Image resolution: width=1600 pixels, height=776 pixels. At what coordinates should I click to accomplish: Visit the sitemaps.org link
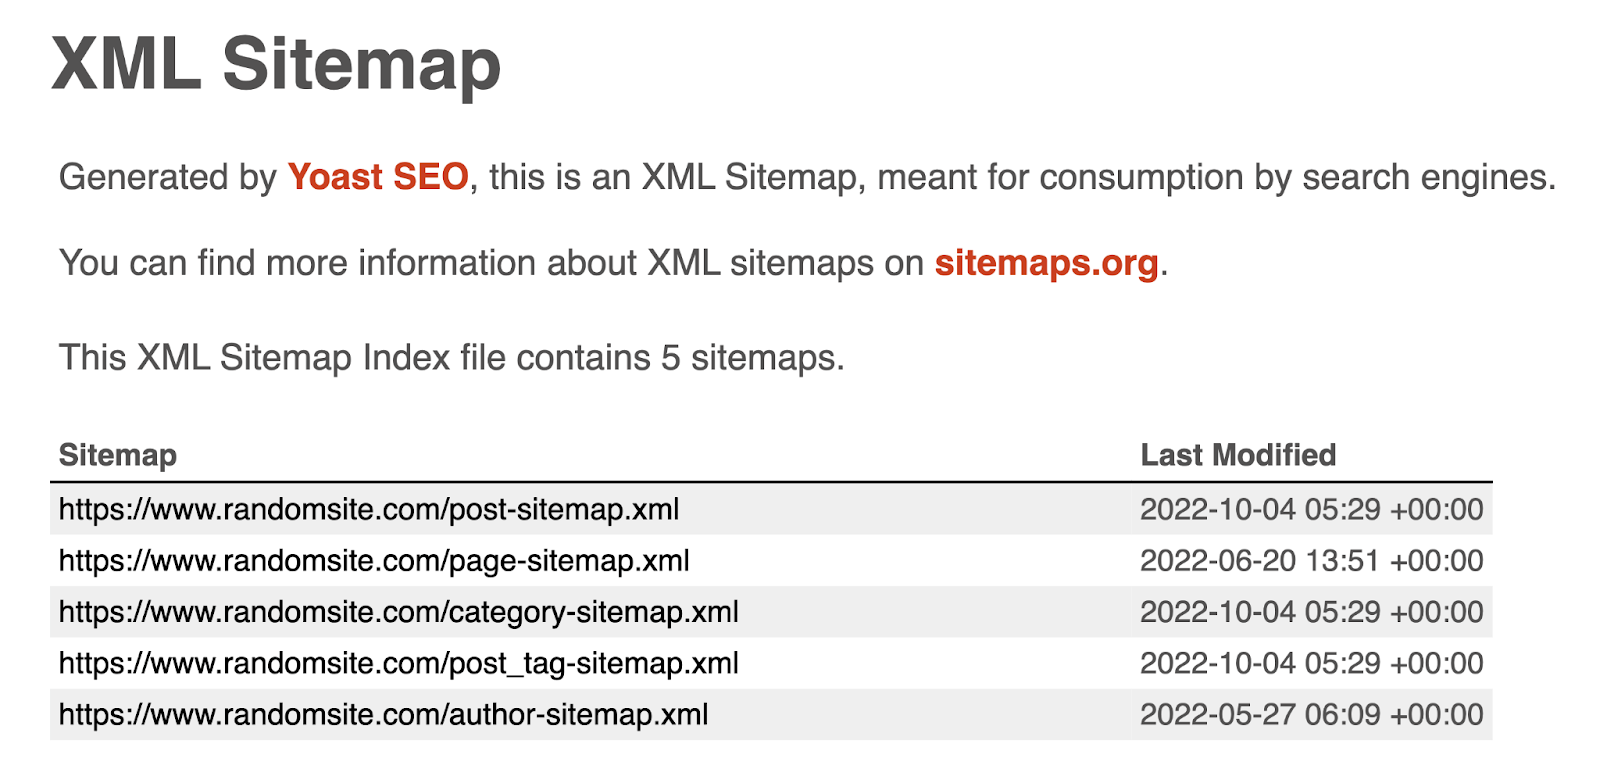coord(1046,263)
